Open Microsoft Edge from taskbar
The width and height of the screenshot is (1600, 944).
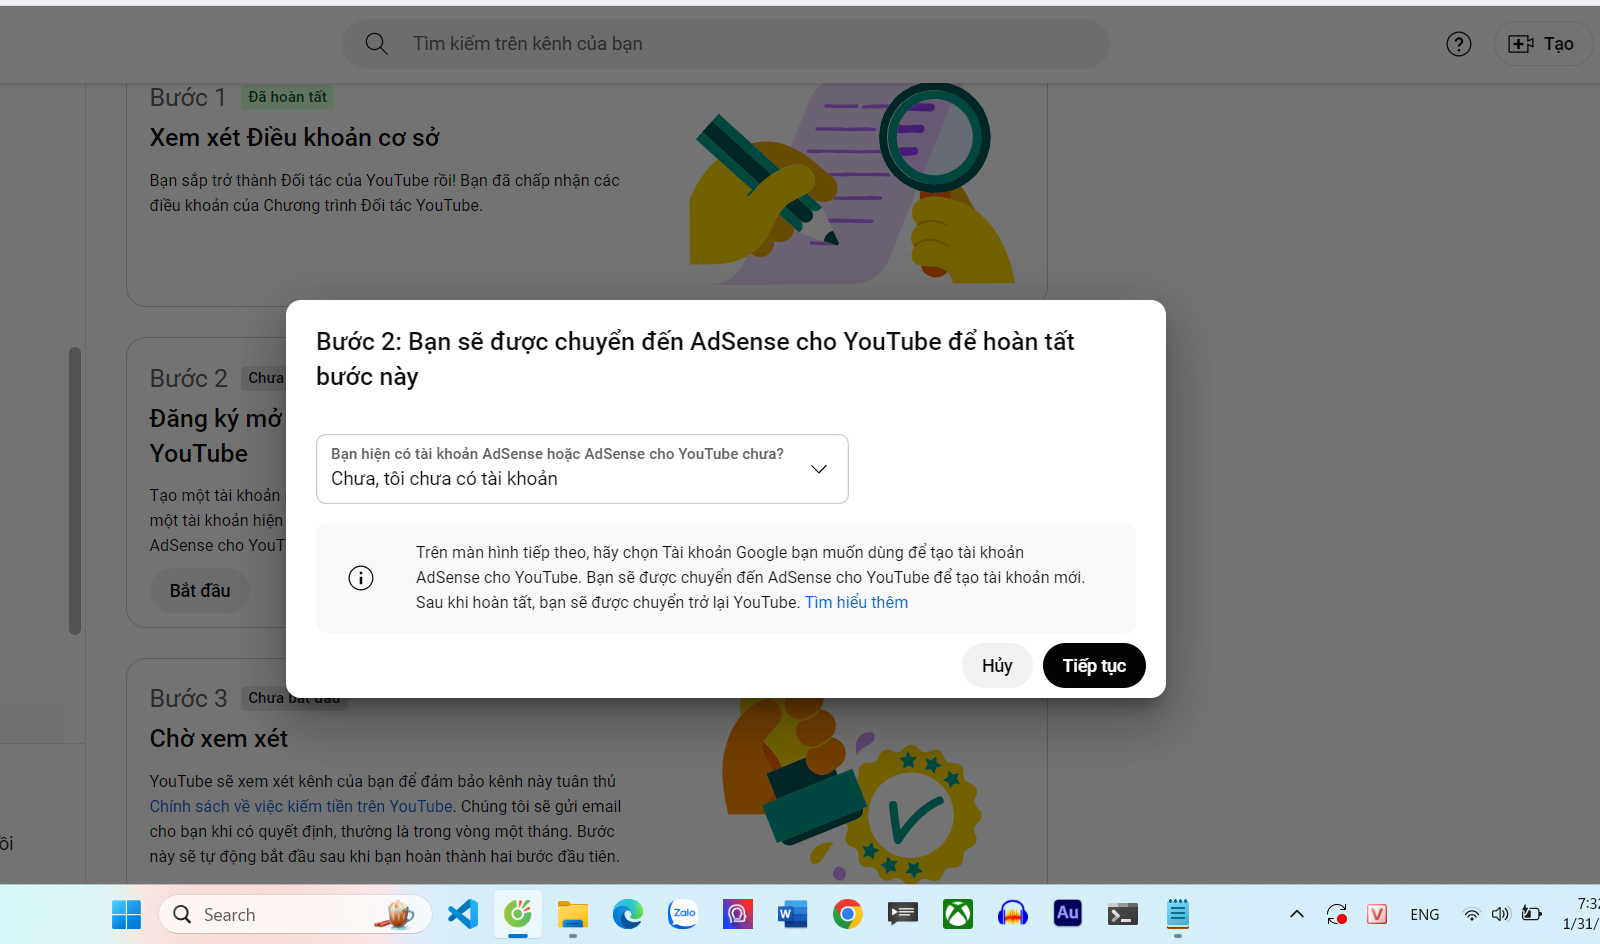(628, 914)
